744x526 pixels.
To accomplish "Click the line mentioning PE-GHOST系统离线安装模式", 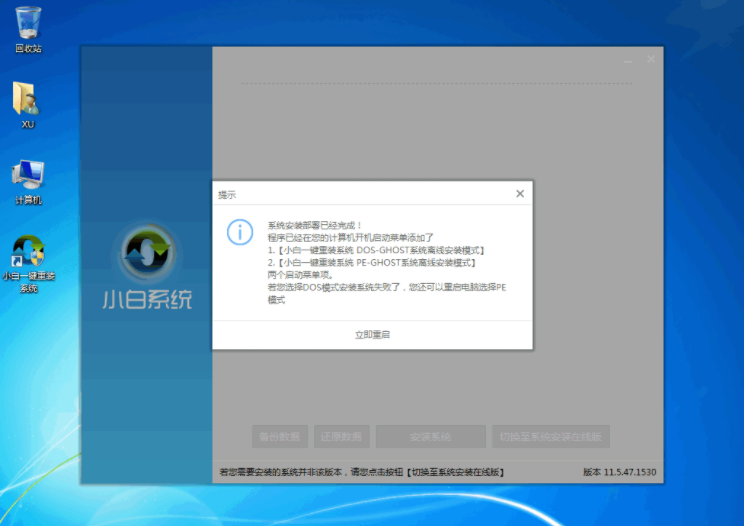I will 372,262.
